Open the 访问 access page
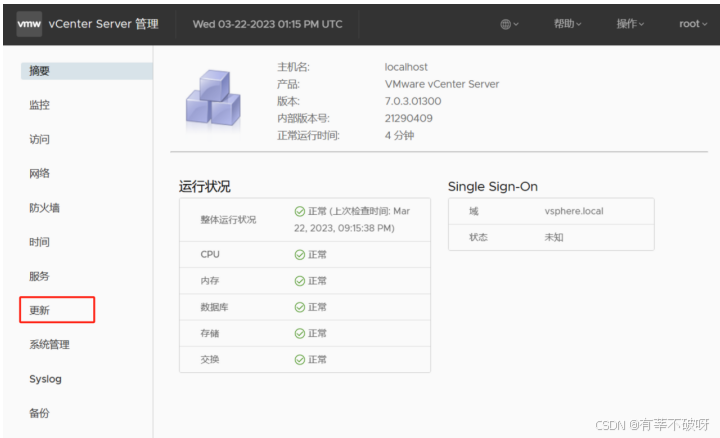The image size is (720, 438). point(39,139)
